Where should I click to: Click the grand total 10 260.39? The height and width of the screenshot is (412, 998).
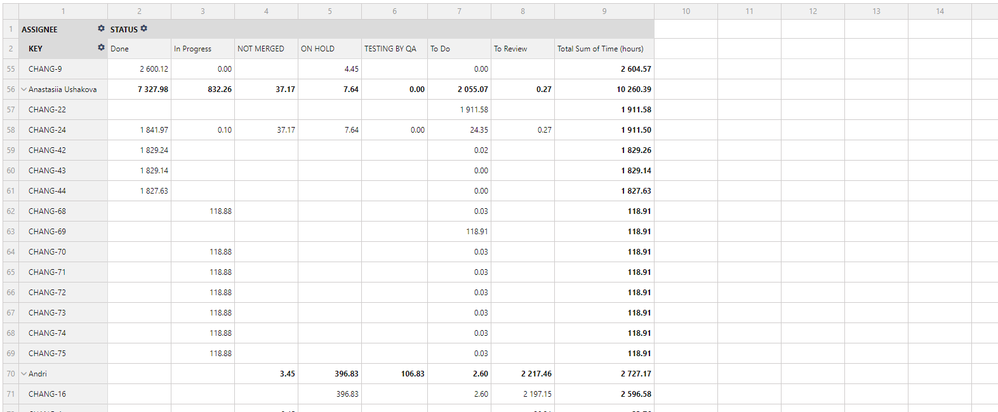pos(634,90)
